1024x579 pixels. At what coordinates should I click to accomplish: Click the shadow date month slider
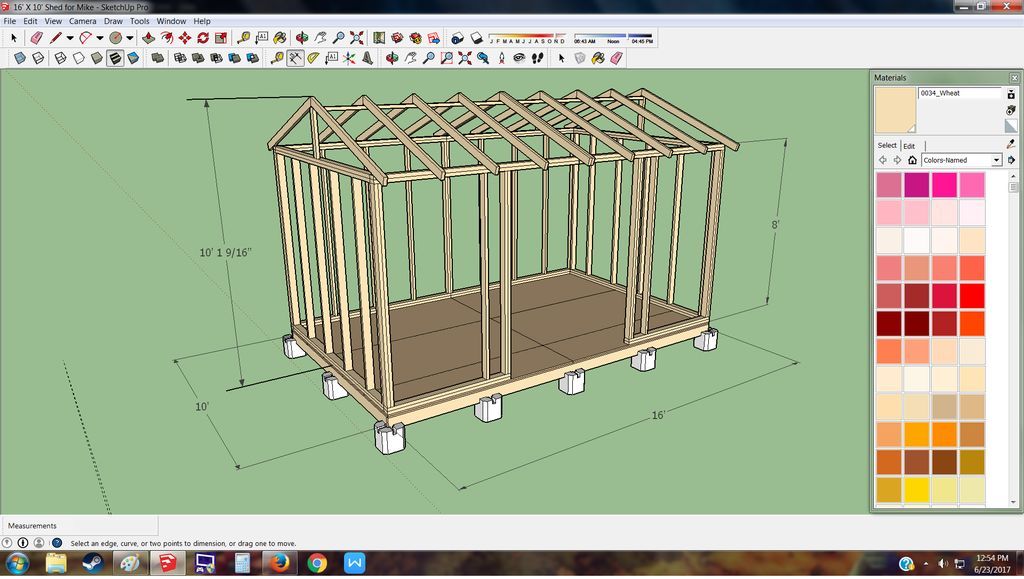click(x=526, y=37)
